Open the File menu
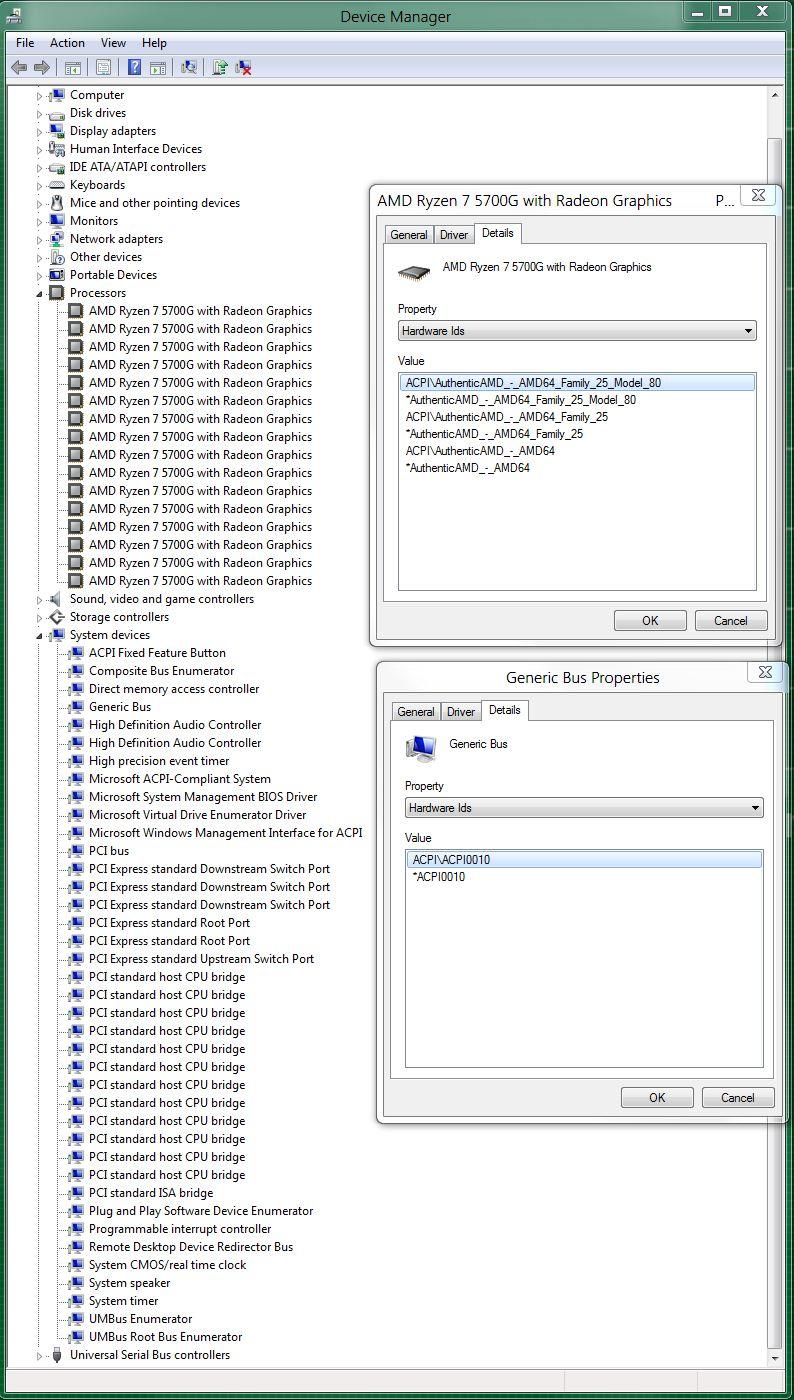 point(25,43)
